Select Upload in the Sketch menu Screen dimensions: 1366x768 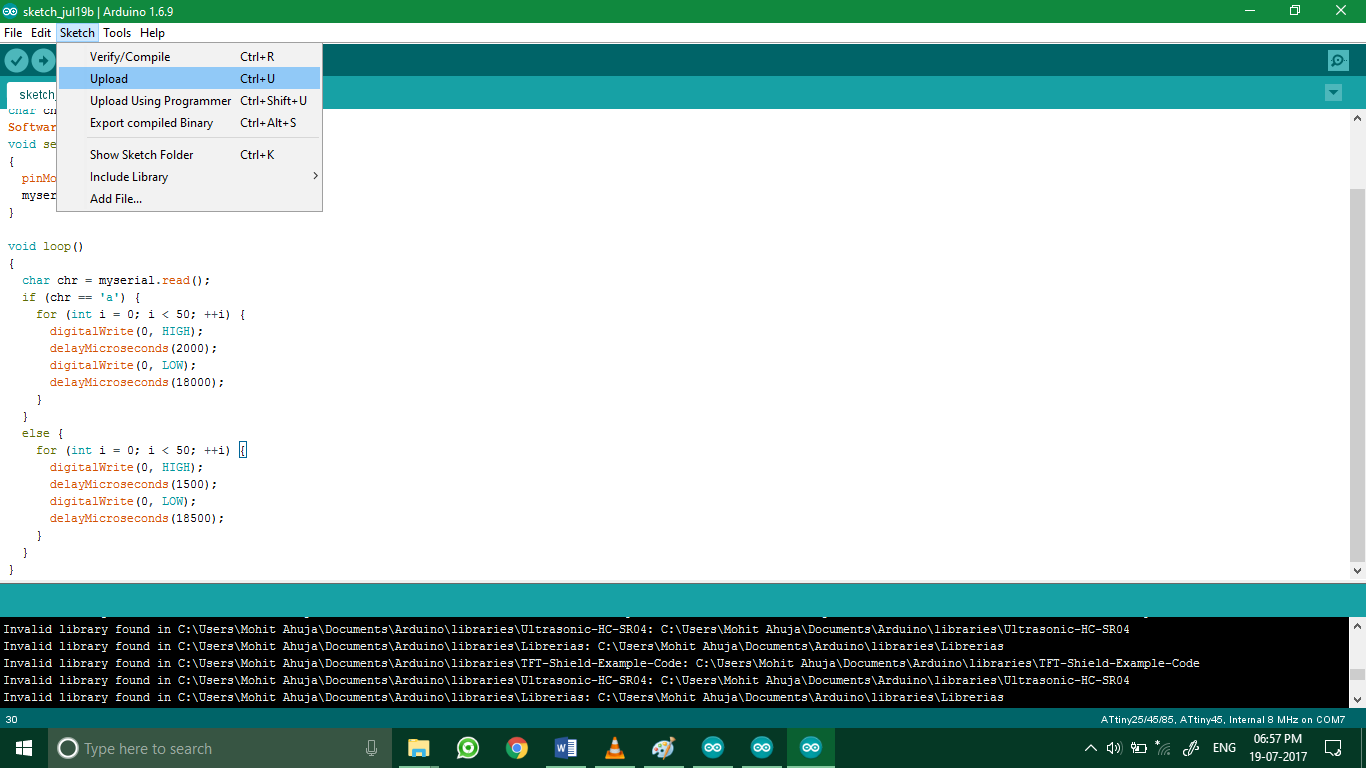coord(189,79)
